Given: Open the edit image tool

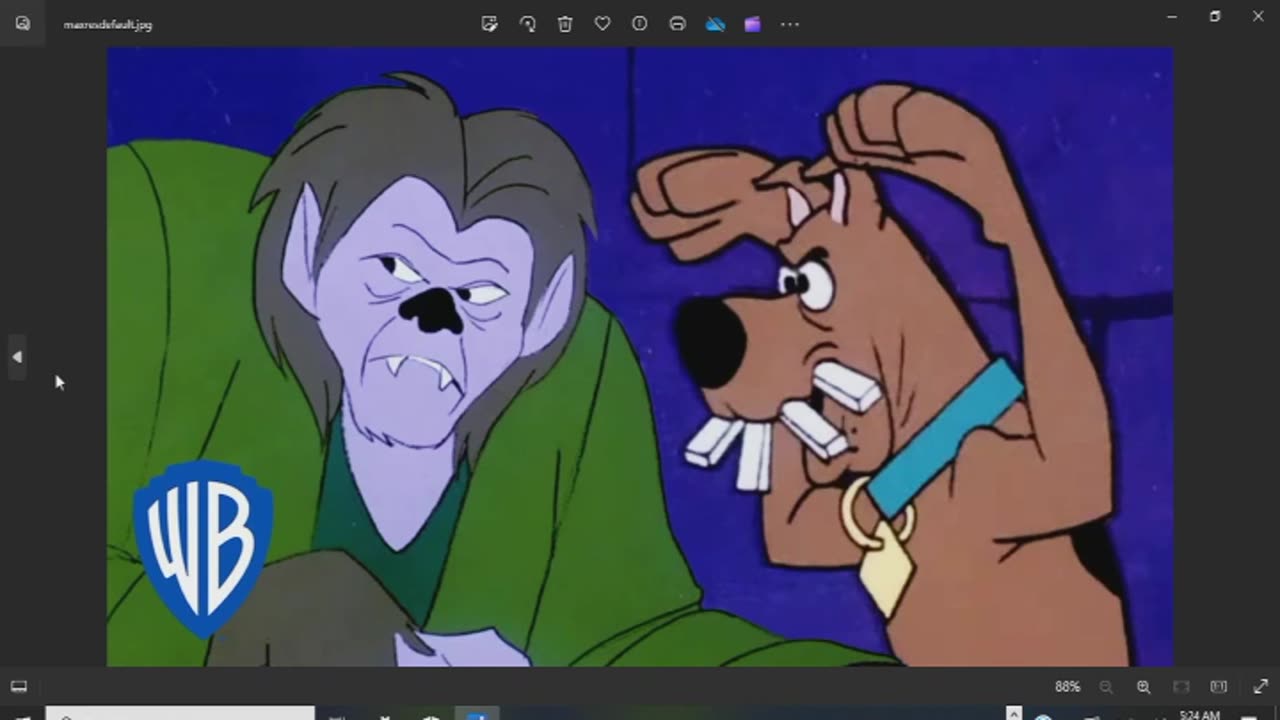Looking at the screenshot, I should 490,24.
